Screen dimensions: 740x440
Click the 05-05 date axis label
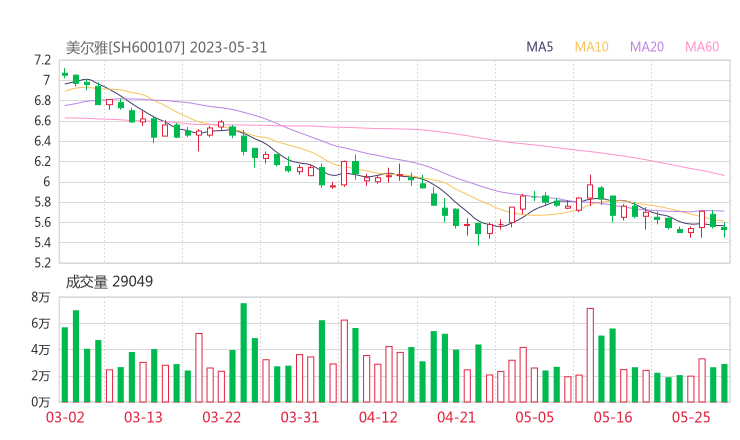click(x=534, y=417)
